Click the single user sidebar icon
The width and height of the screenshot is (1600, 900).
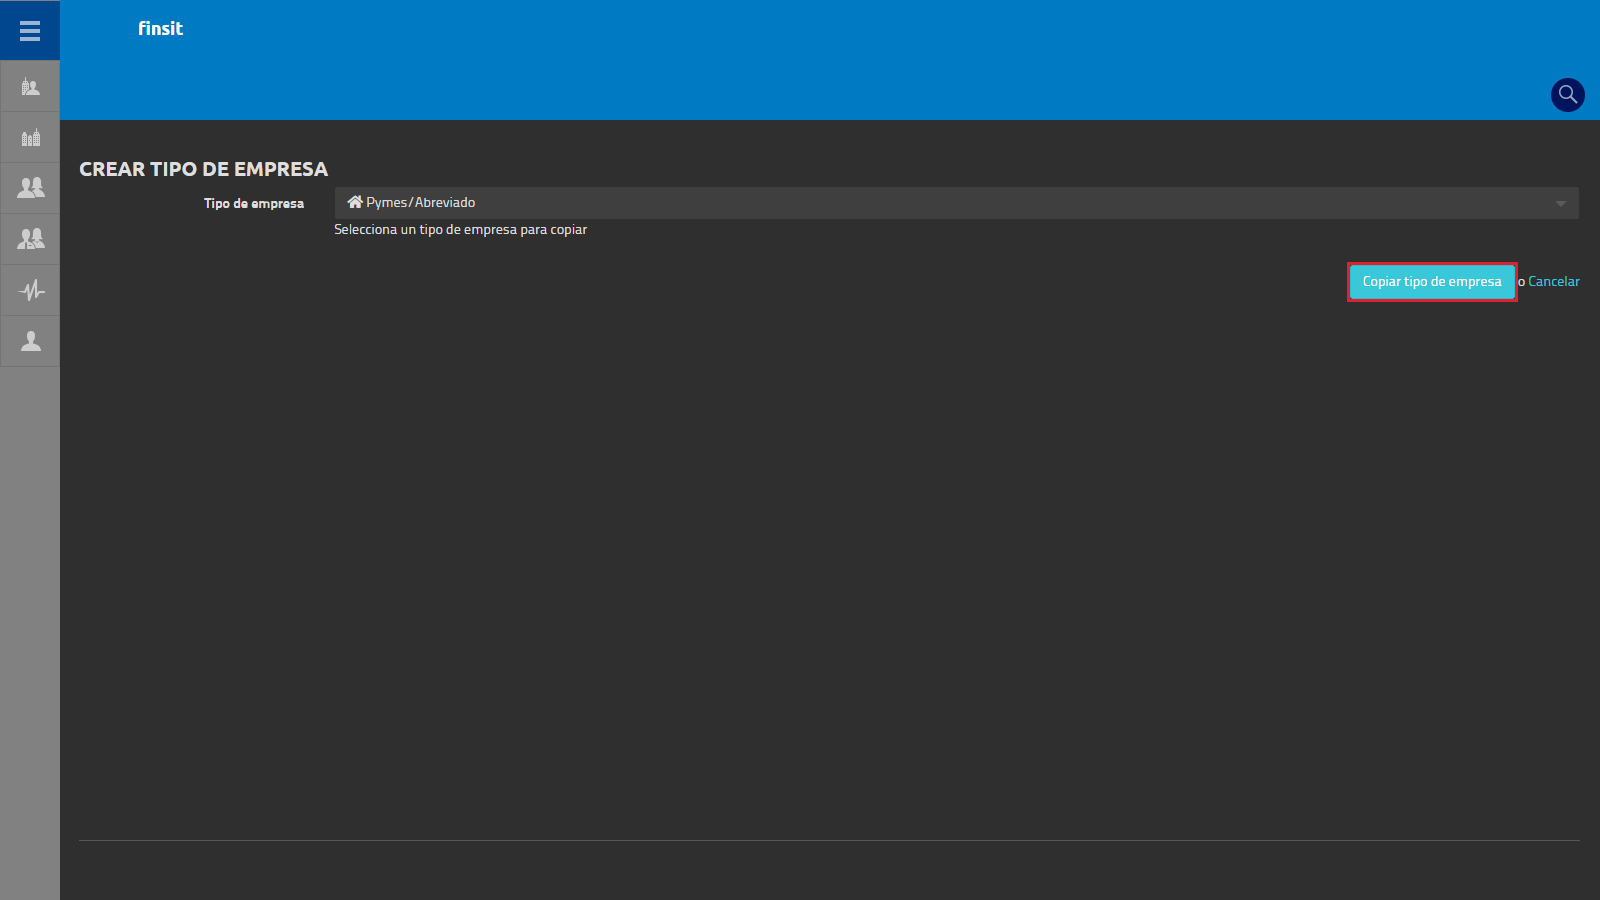pyautogui.click(x=30, y=341)
